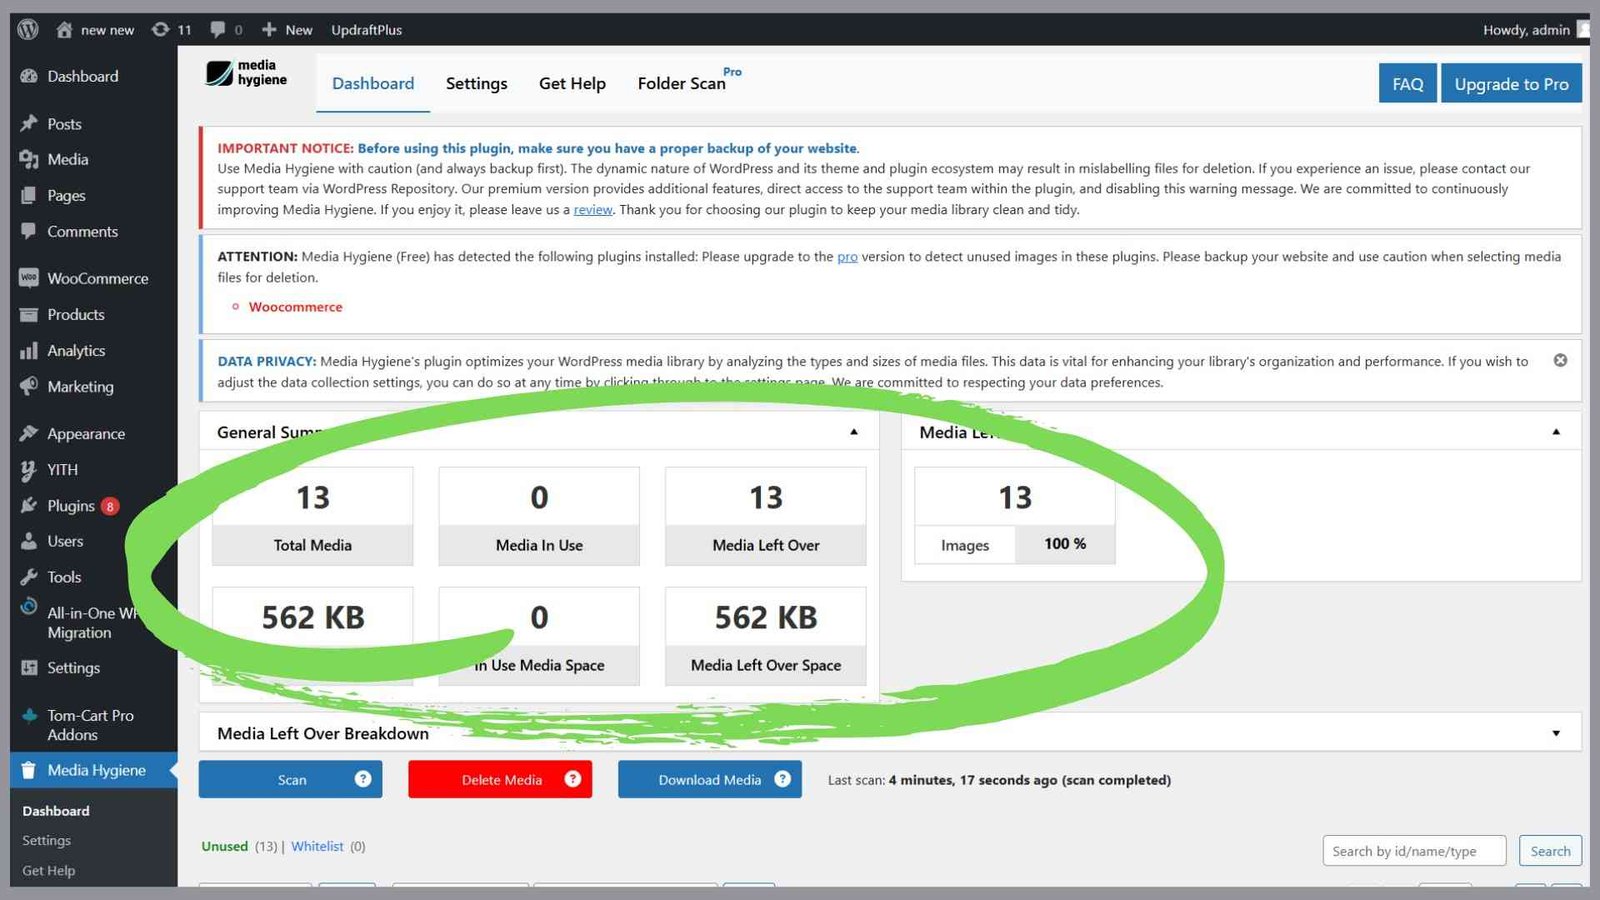
Task: Click the 0 Media In Use card
Action: click(x=539, y=516)
